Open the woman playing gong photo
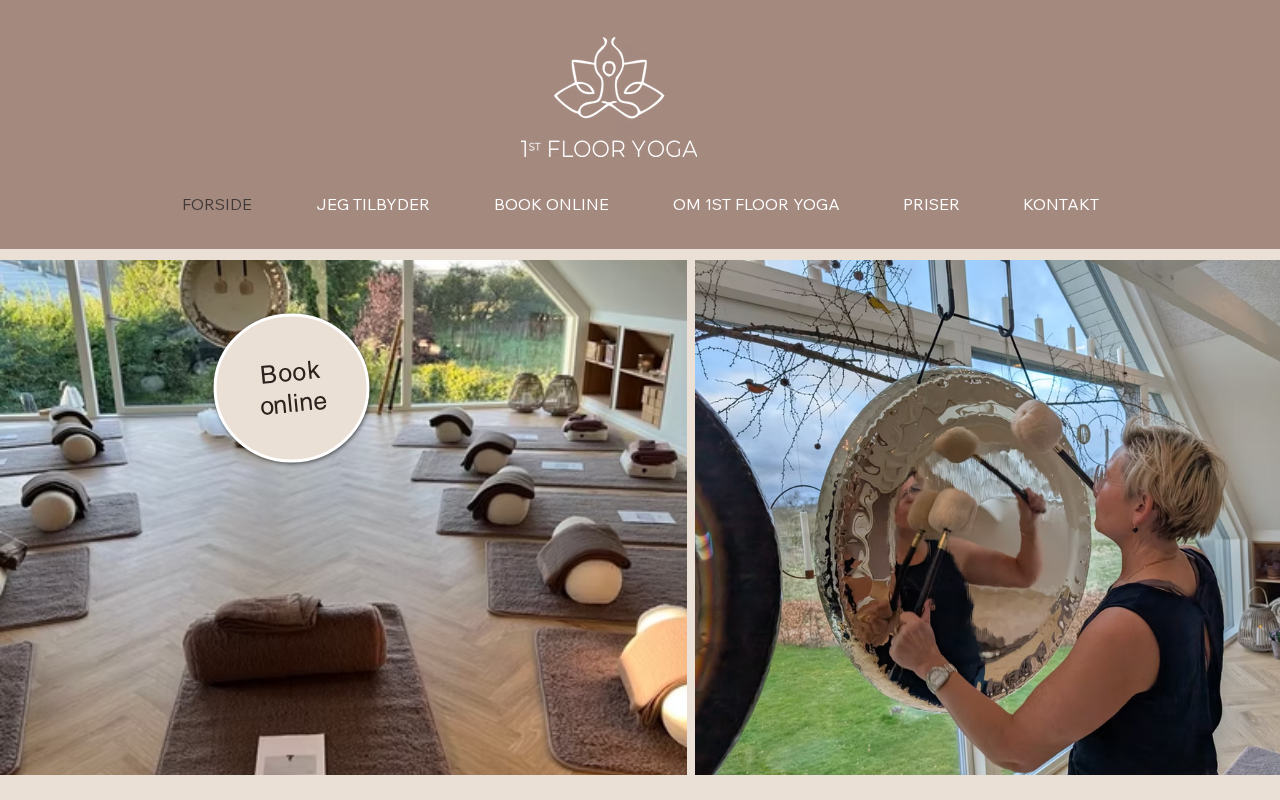This screenshot has width=1280, height=800. pyautogui.click(x=987, y=517)
